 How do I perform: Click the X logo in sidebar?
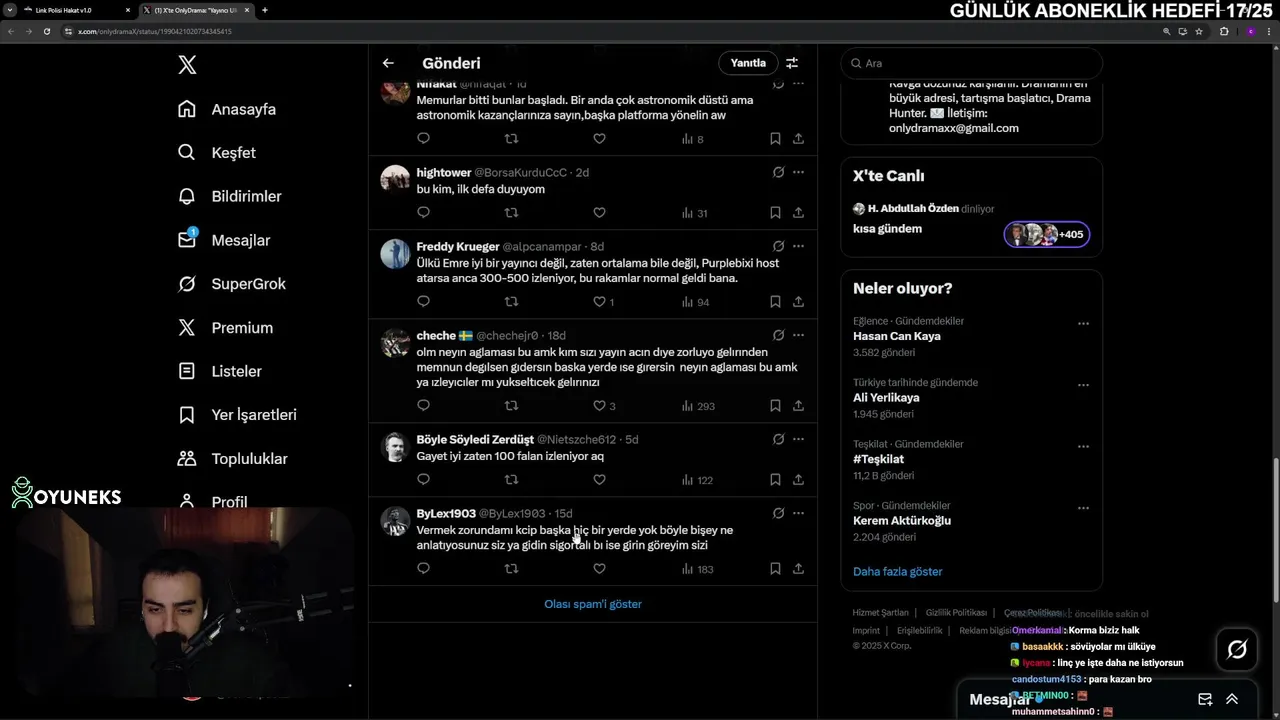(187, 65)
